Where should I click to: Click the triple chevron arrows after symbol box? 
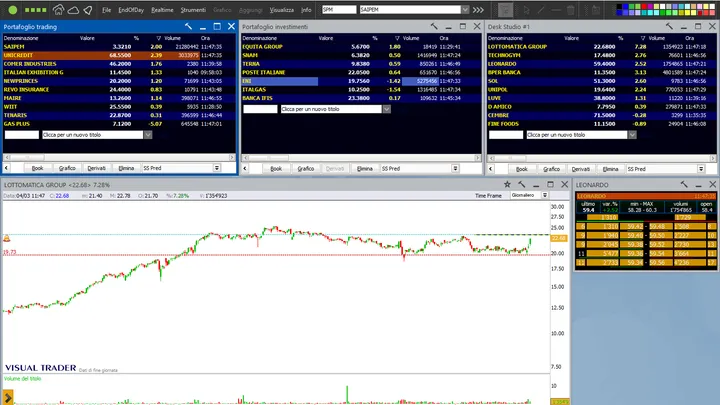pyautogui.click(x=478, y=10)
